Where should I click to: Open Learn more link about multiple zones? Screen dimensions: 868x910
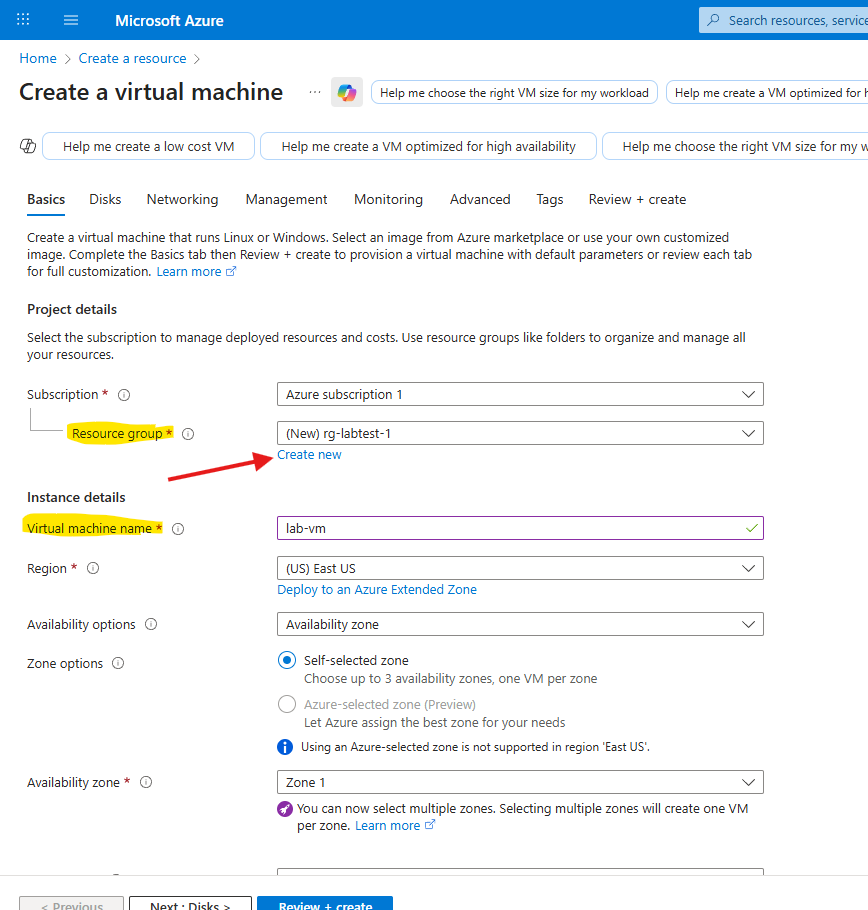click(395, 826)
